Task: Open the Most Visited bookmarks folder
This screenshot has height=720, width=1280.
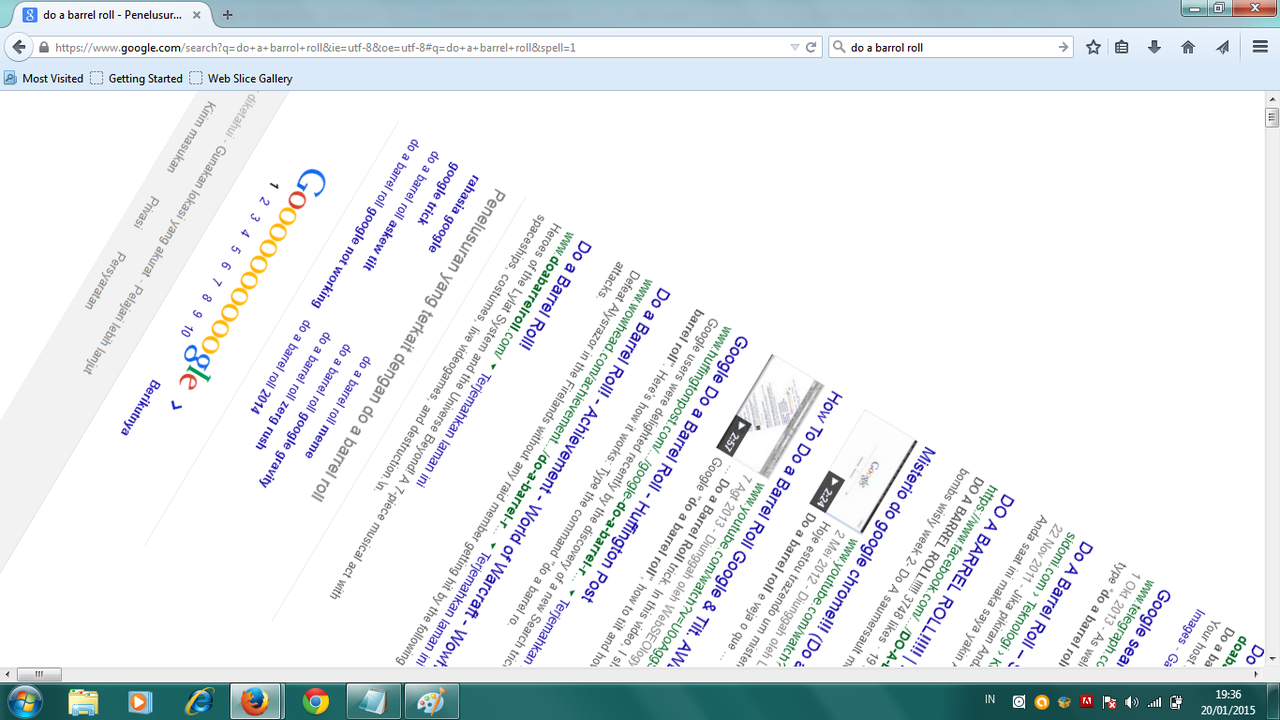Action: (x=44, y=78)
